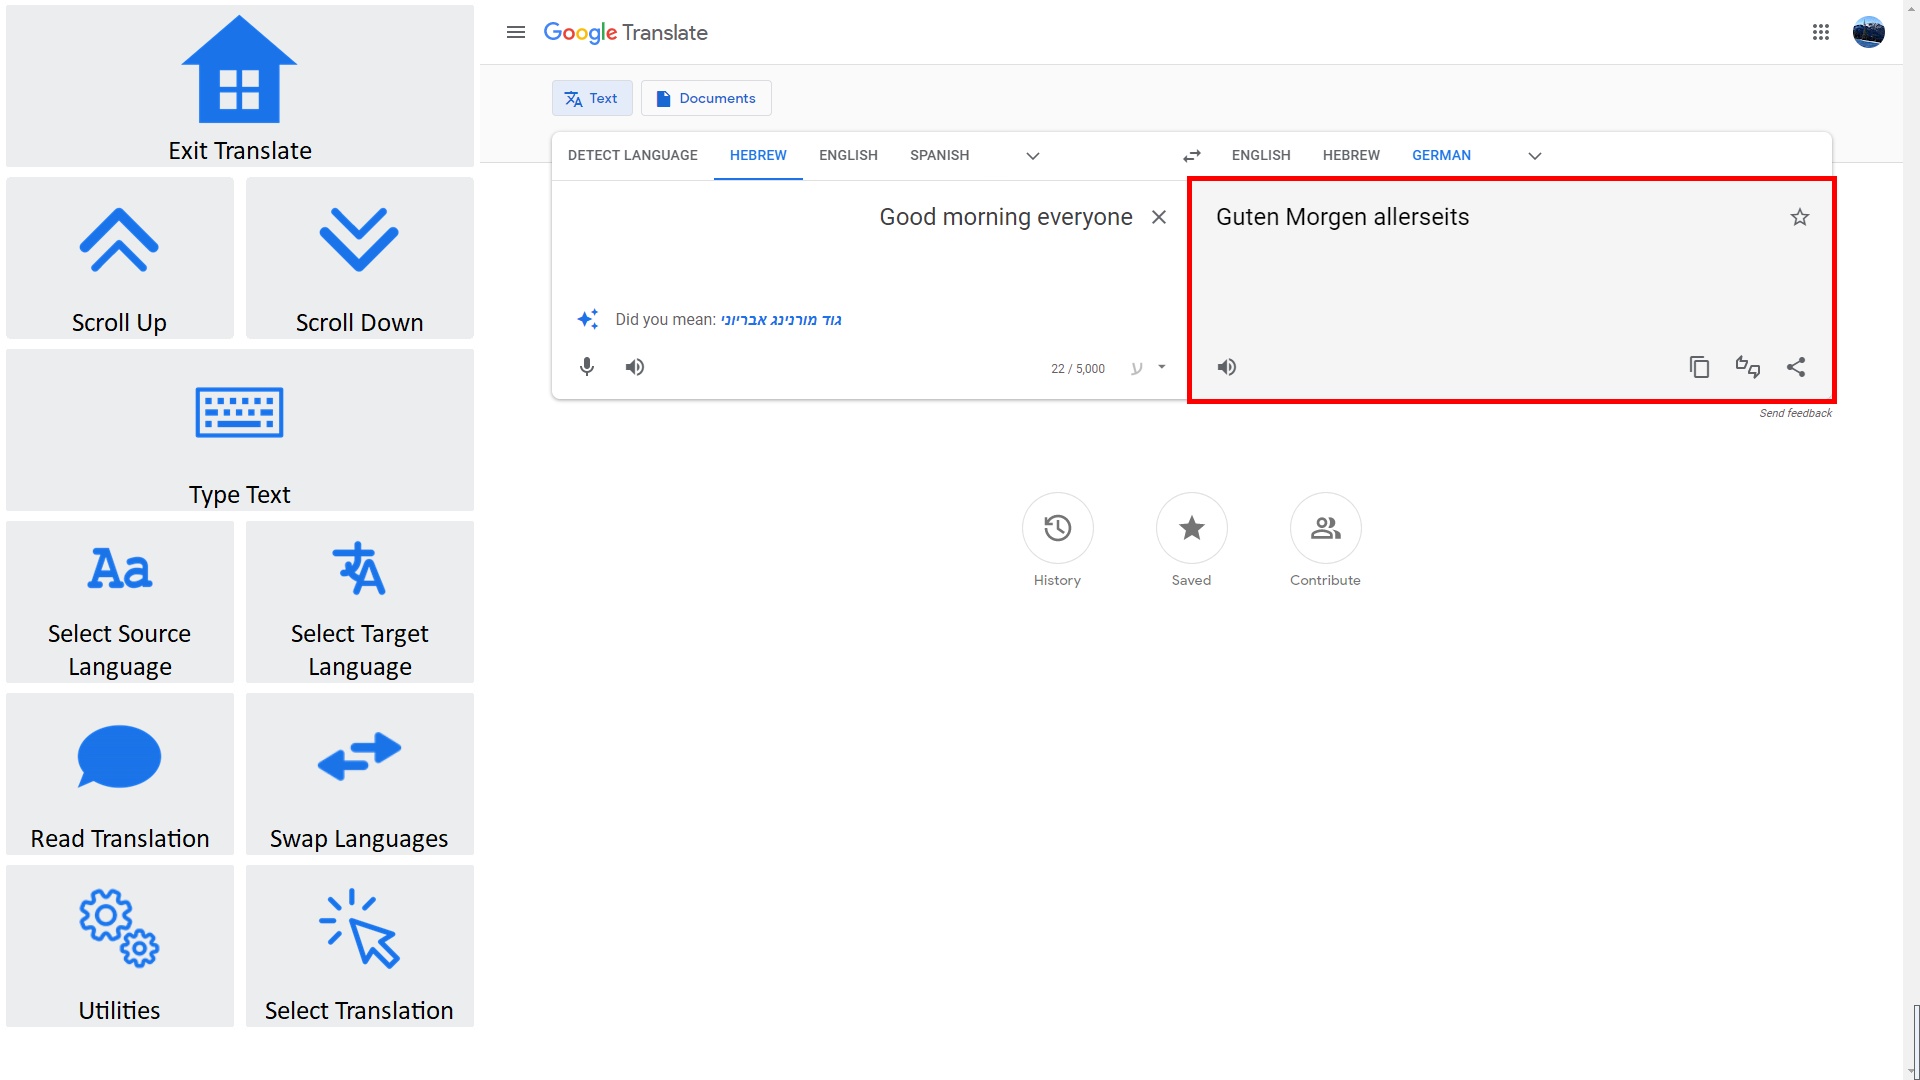Switch to the Documents tab
The image size is (1920, 1080).
706,98
